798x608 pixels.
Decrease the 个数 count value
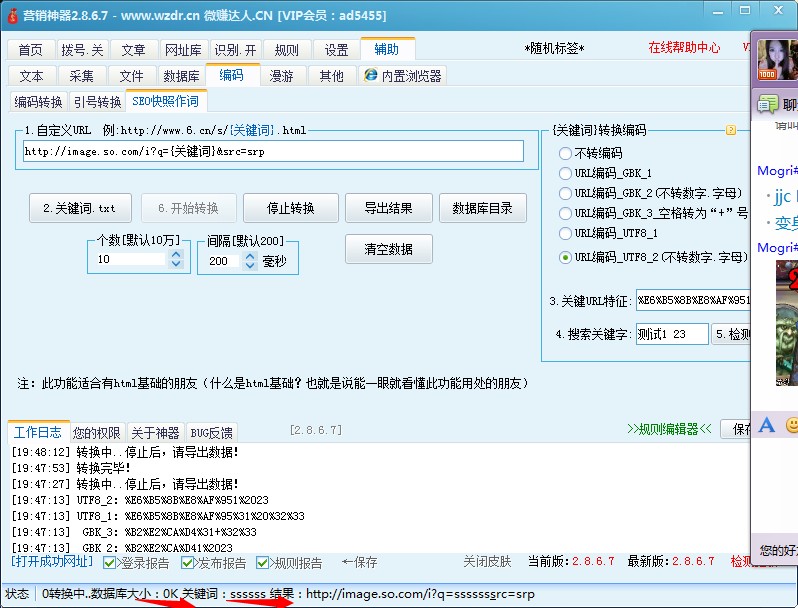176,264
